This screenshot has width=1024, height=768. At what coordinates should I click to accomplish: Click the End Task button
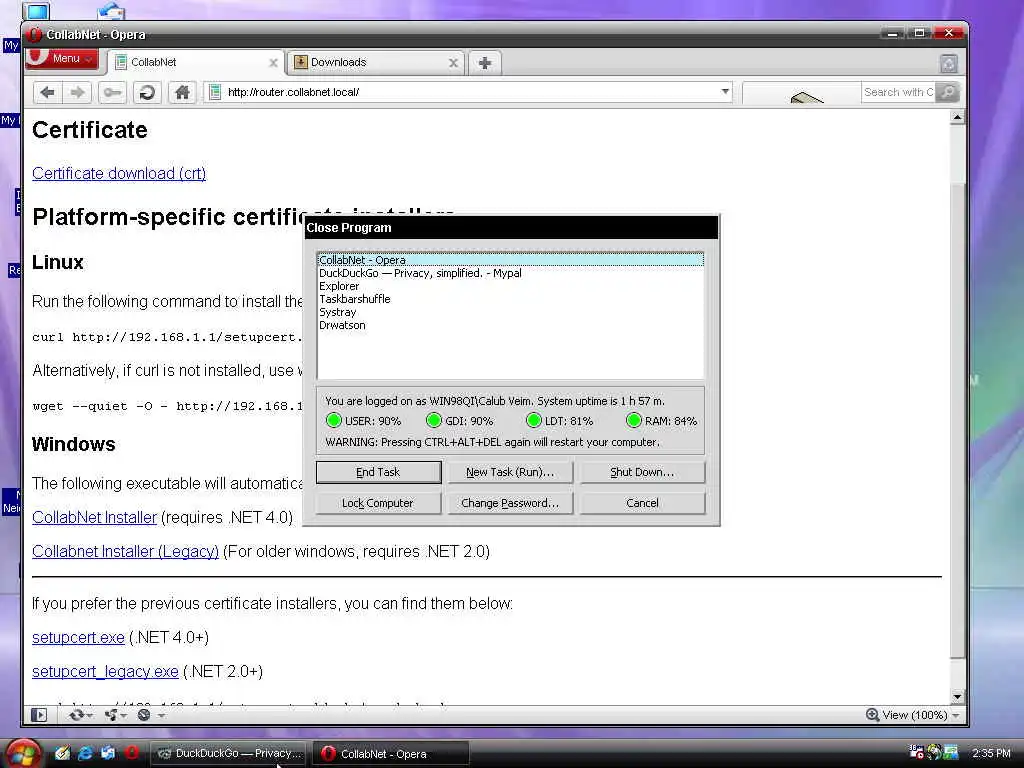pyautogui.click(x=378, y=472)
